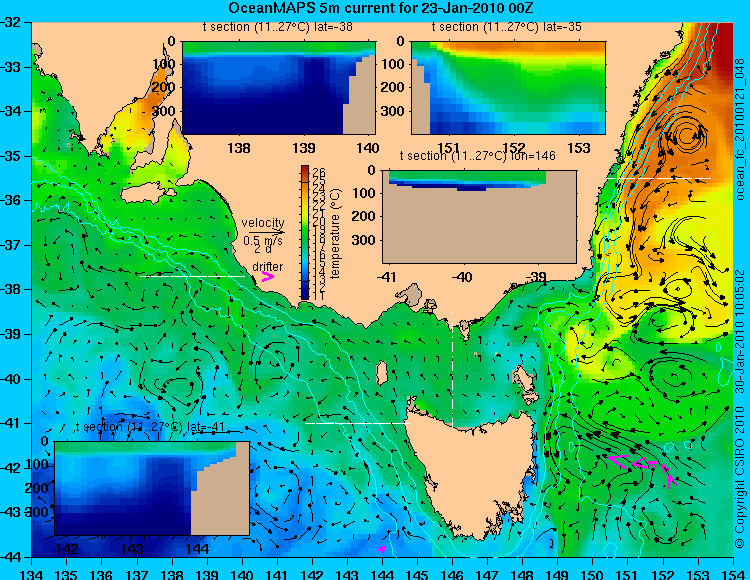This screenshot has height=580, width=750.
Task: Click the circular eddy near 153 east, -34.5
Action: pyautogui.click(x=687, y=135)
